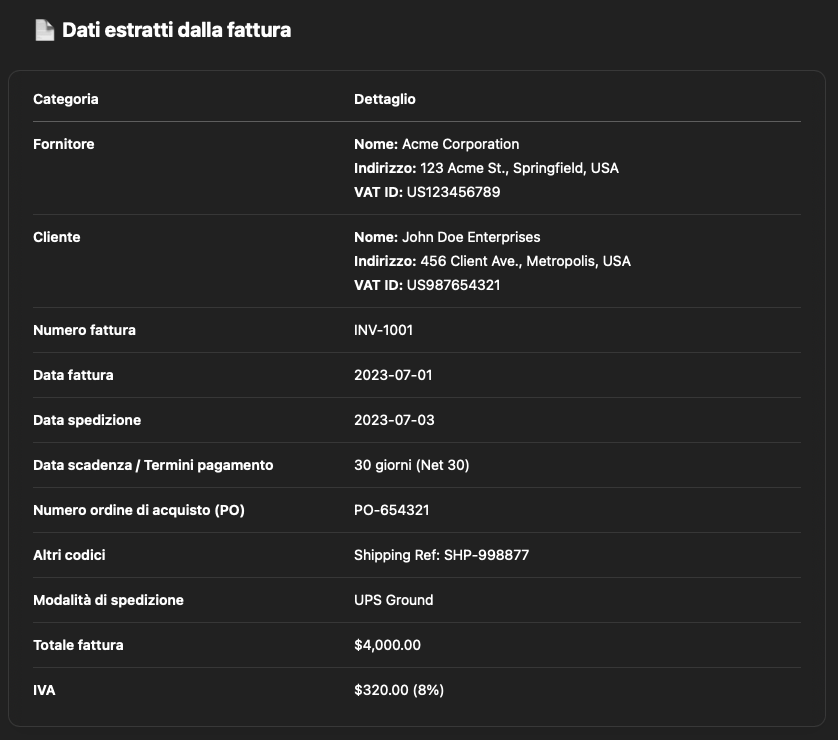The width and height of the screenshot is (838, 740).
Task: Click the payment terms '30 giorni (Net 30)'
Action: [412, 465]
